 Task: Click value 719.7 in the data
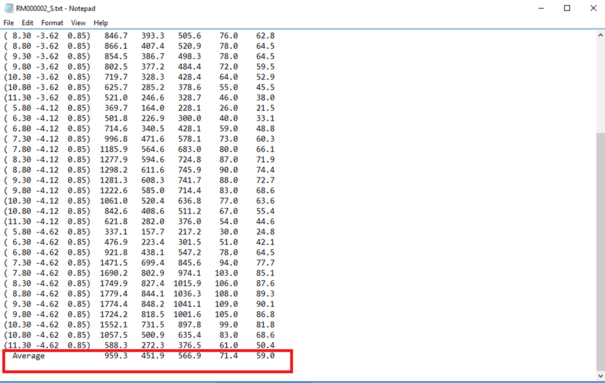tap(116, 77)
